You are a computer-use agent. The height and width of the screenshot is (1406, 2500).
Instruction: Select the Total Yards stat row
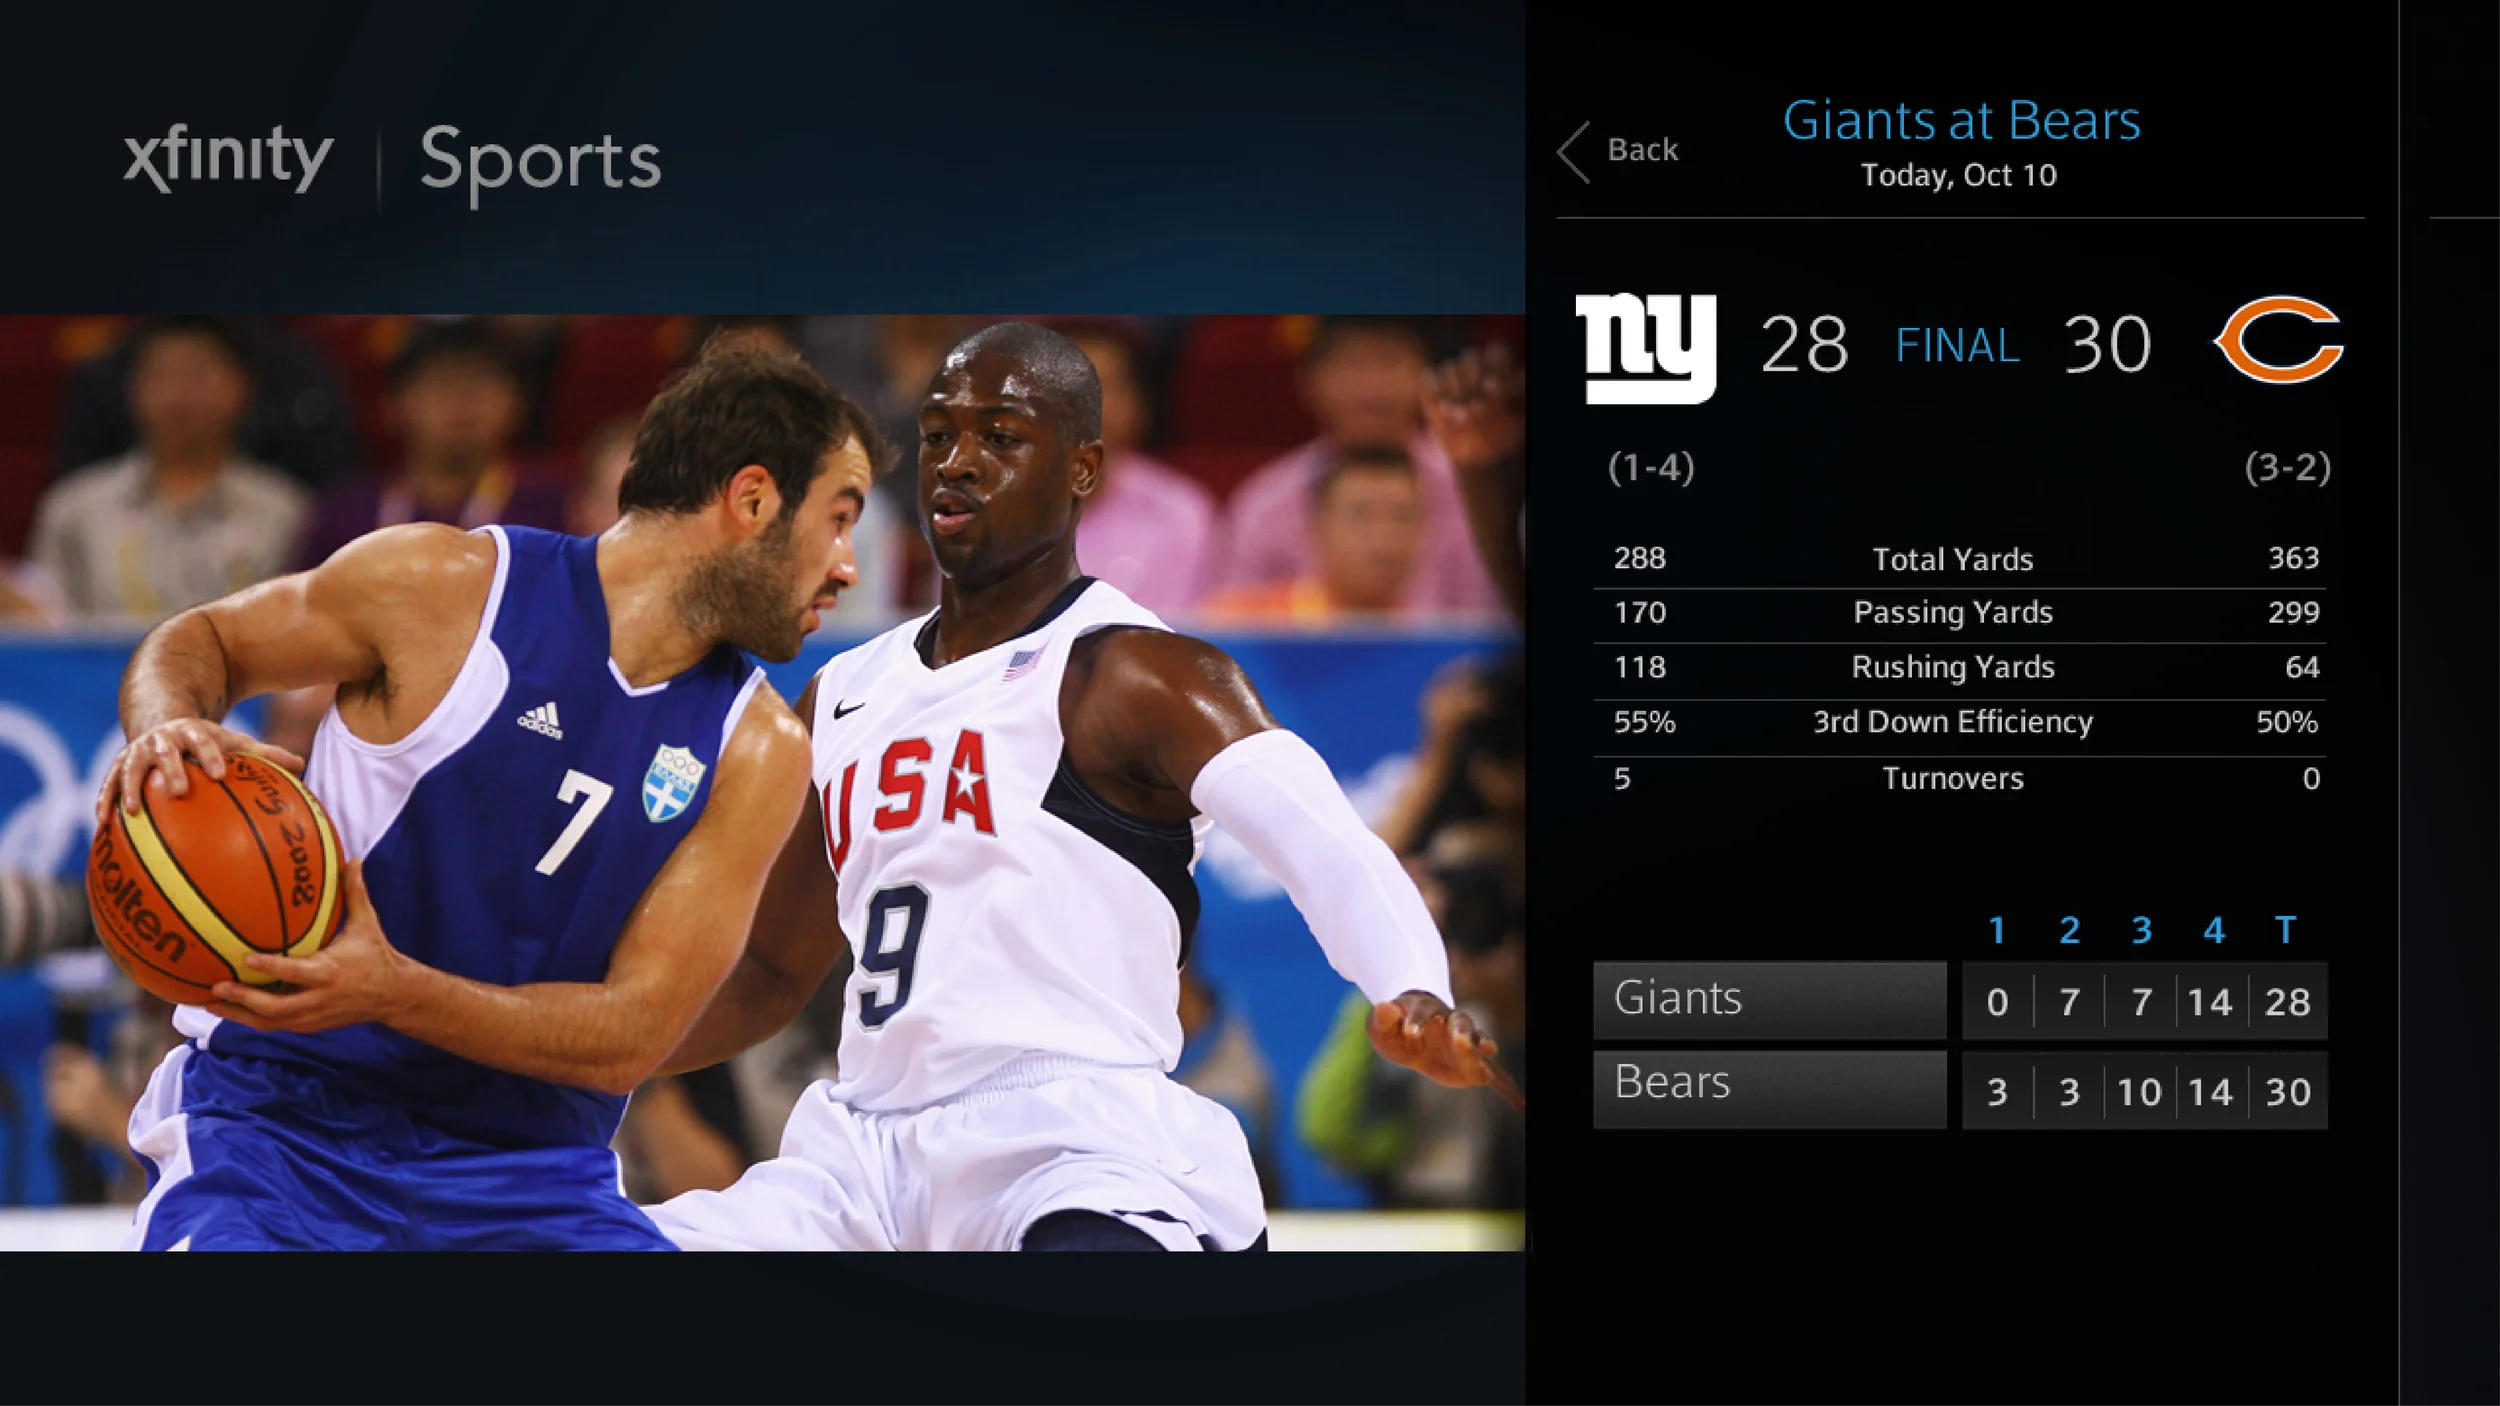[x=1959, y=559]
